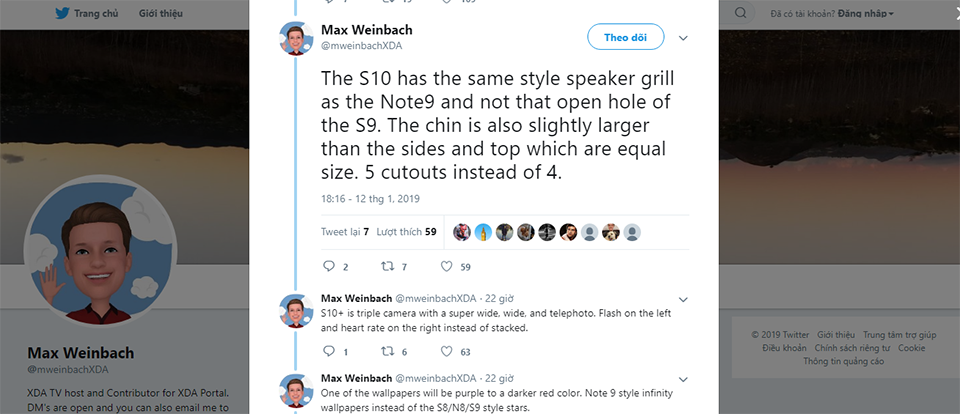Click the search magnifier icon
The image size is (960, 414).
coord(740,13)
